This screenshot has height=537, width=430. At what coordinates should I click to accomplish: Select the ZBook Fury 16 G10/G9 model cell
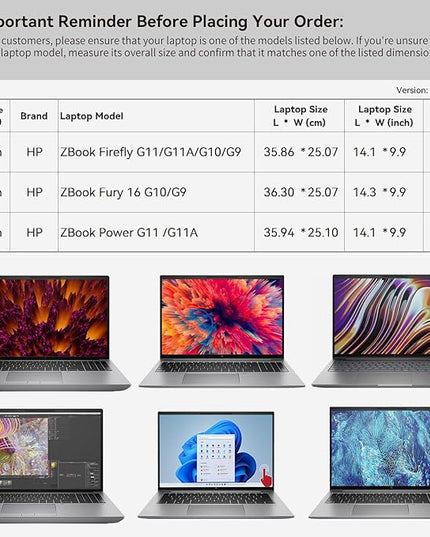tap(156, 192)
